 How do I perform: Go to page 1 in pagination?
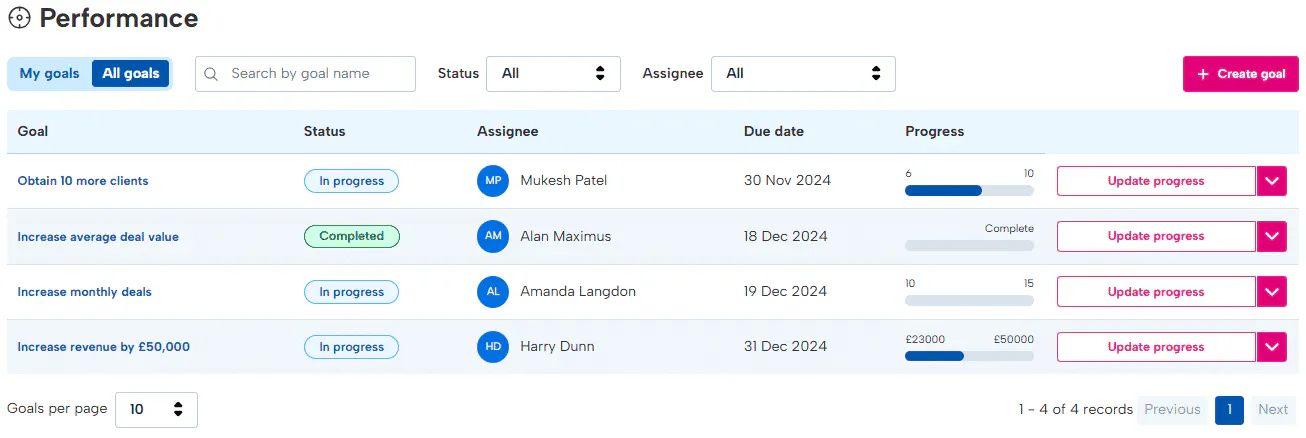(1229, 409)
